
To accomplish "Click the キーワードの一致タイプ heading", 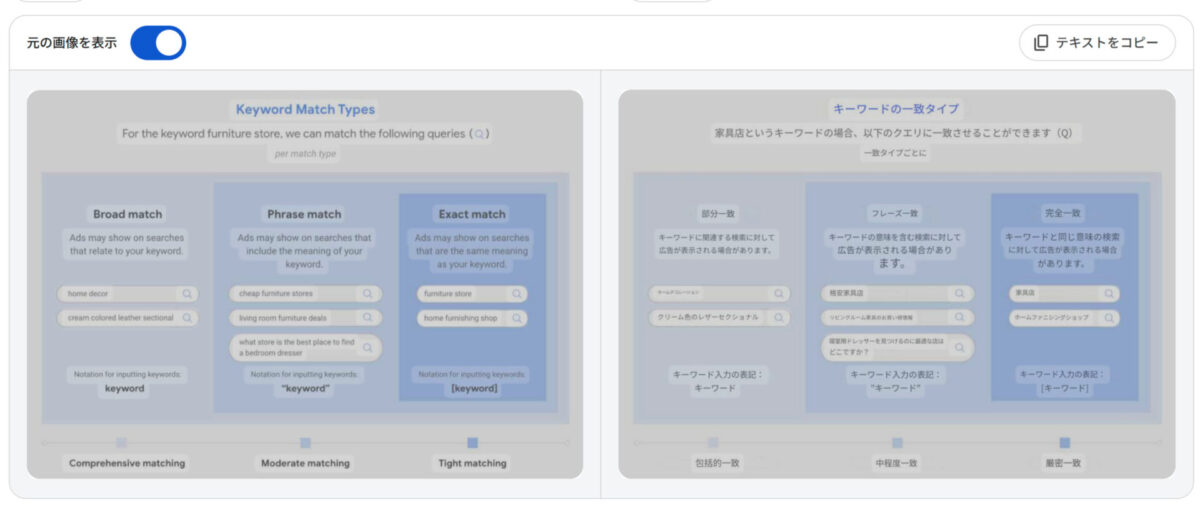I will coord(896,109).
